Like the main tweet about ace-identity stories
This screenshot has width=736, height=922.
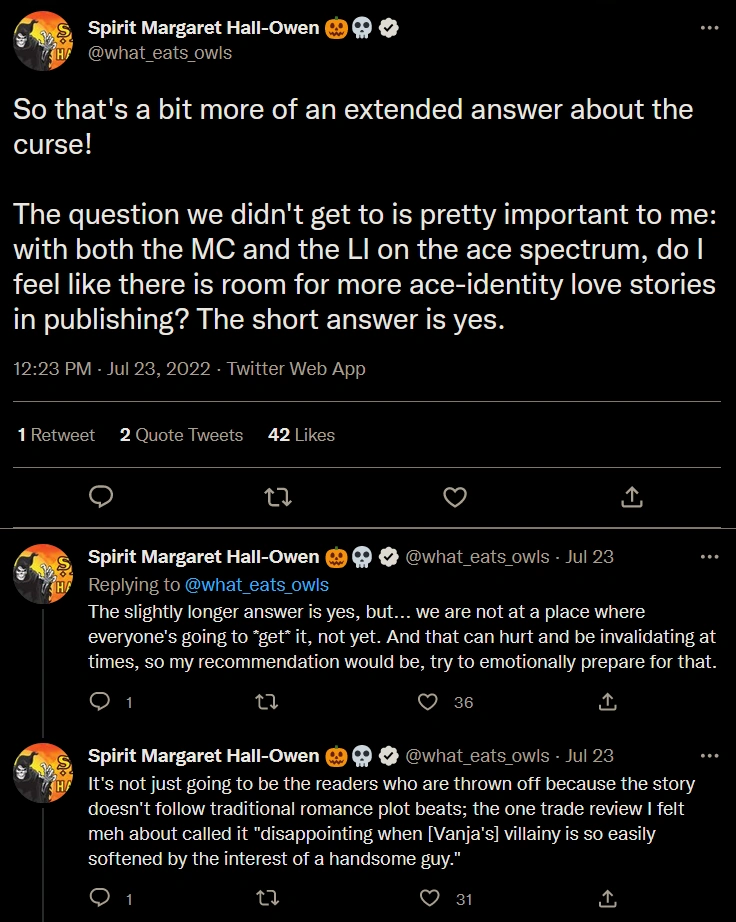[455, 496]
